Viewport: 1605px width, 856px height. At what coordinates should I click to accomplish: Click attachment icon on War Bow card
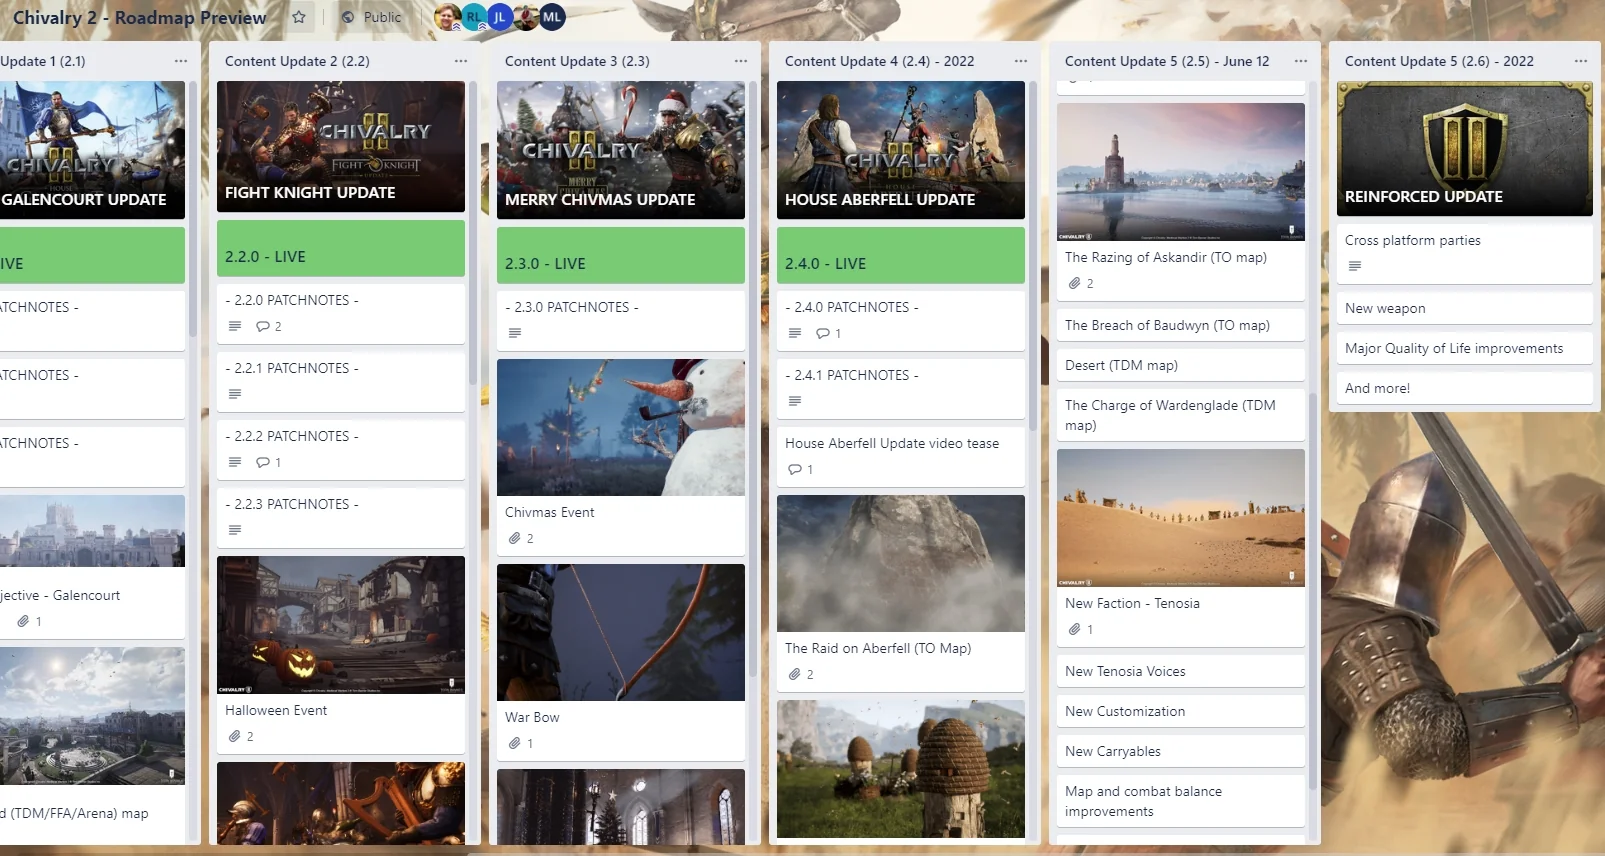tap(515, 743)
